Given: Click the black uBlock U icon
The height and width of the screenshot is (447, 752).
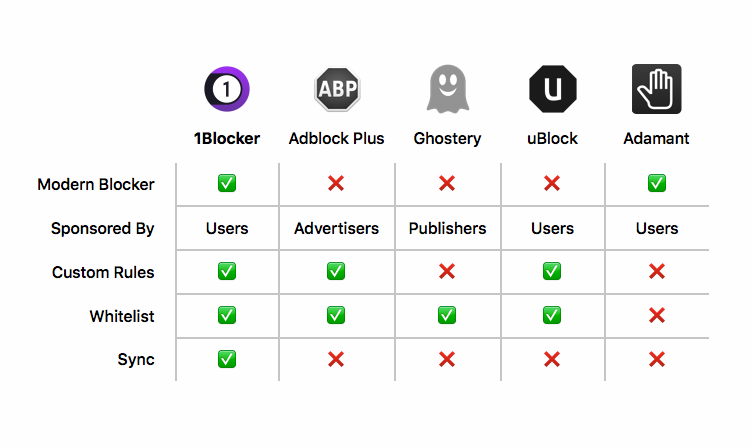Looking at the screenshot, I should click(x=552, y=89).
